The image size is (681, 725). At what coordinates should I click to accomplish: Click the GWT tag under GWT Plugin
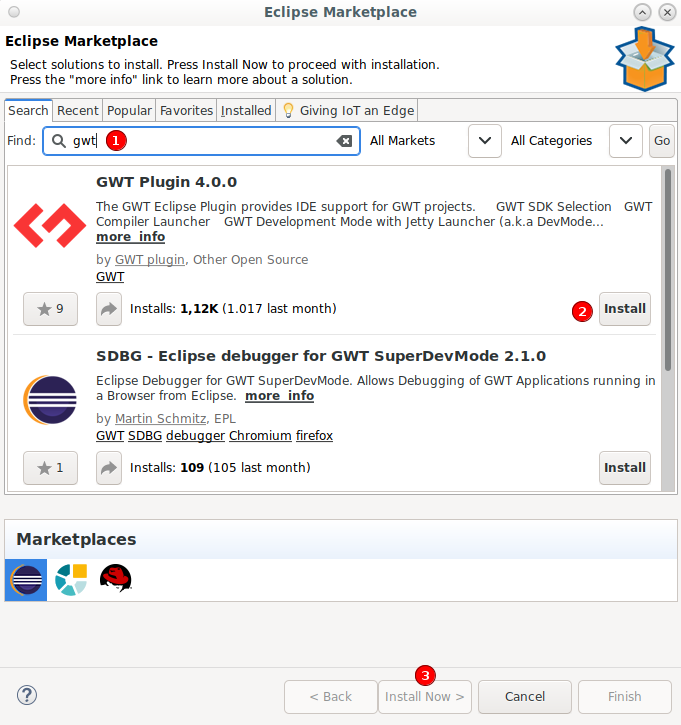click(110, 277)
